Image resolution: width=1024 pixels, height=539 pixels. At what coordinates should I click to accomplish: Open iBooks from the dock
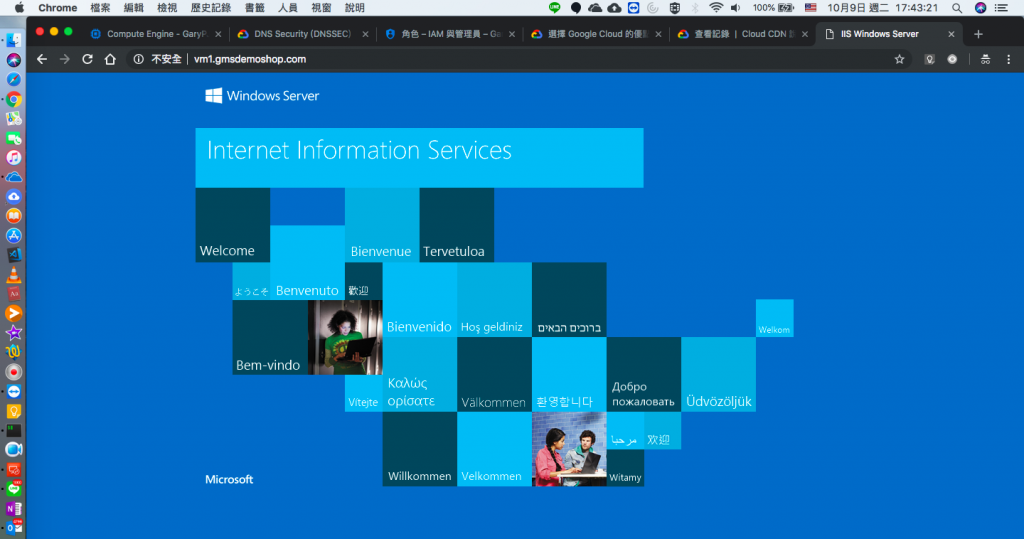tap(14, 216)
